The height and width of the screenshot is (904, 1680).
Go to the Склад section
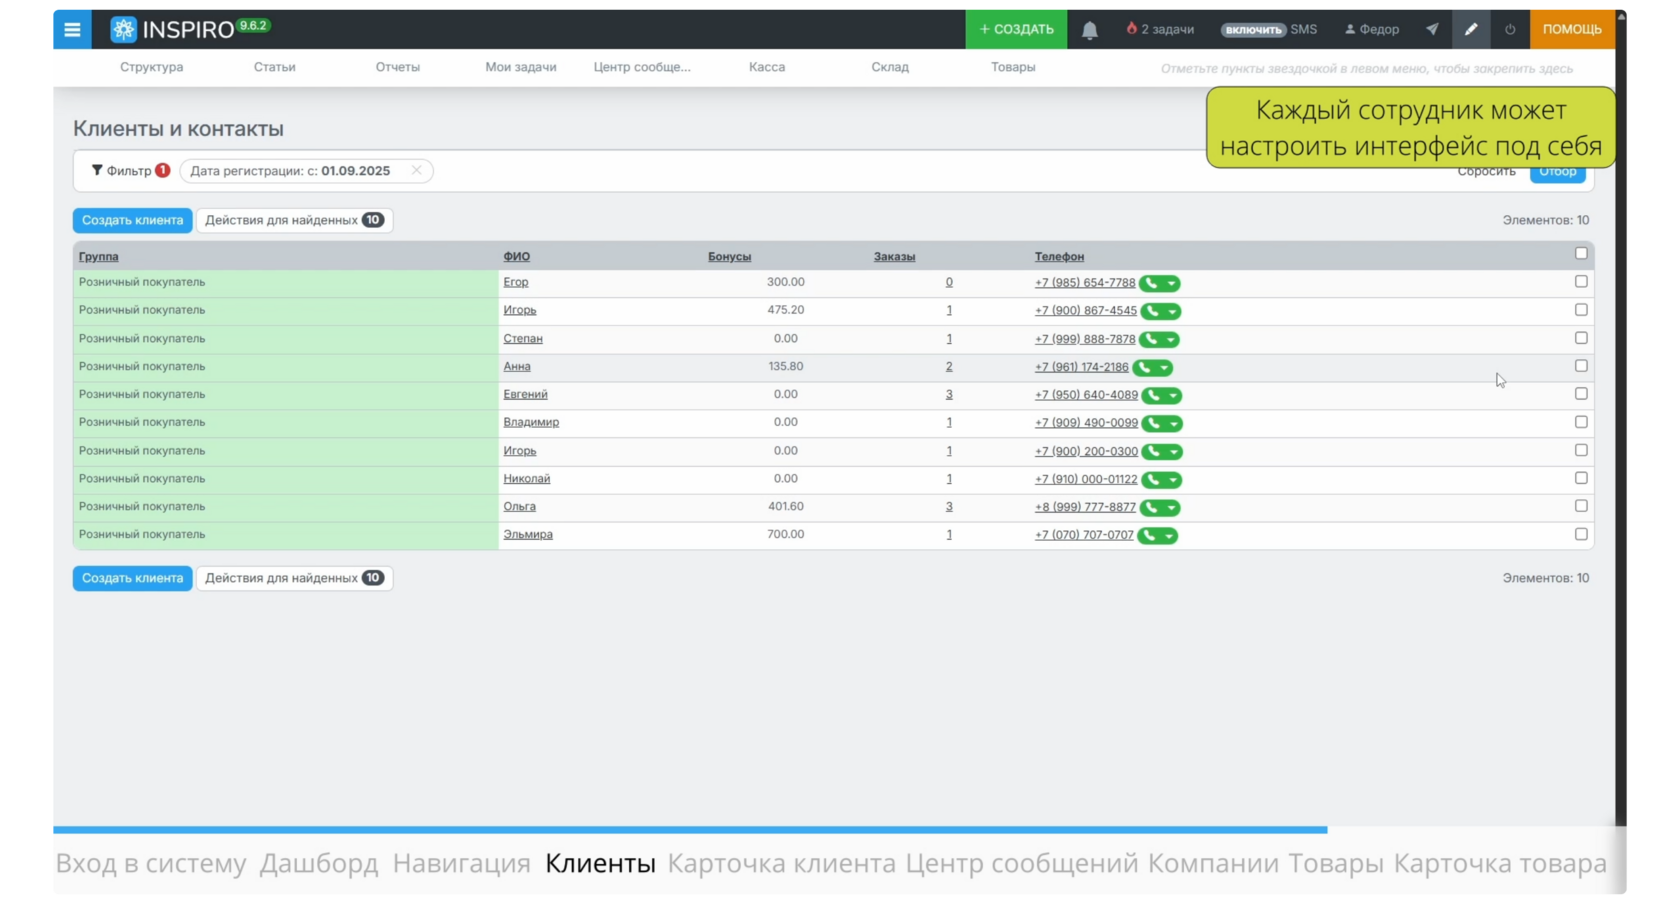[890, 67]
